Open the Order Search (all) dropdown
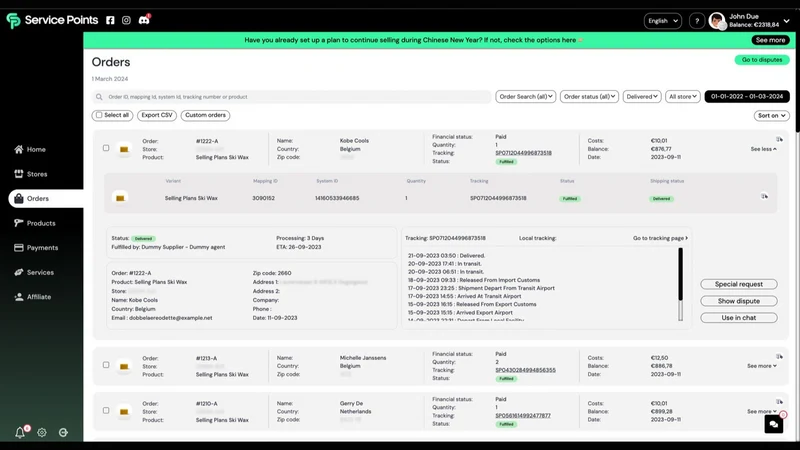The height and width of the screenshot is (450, 800). [526, 96]
